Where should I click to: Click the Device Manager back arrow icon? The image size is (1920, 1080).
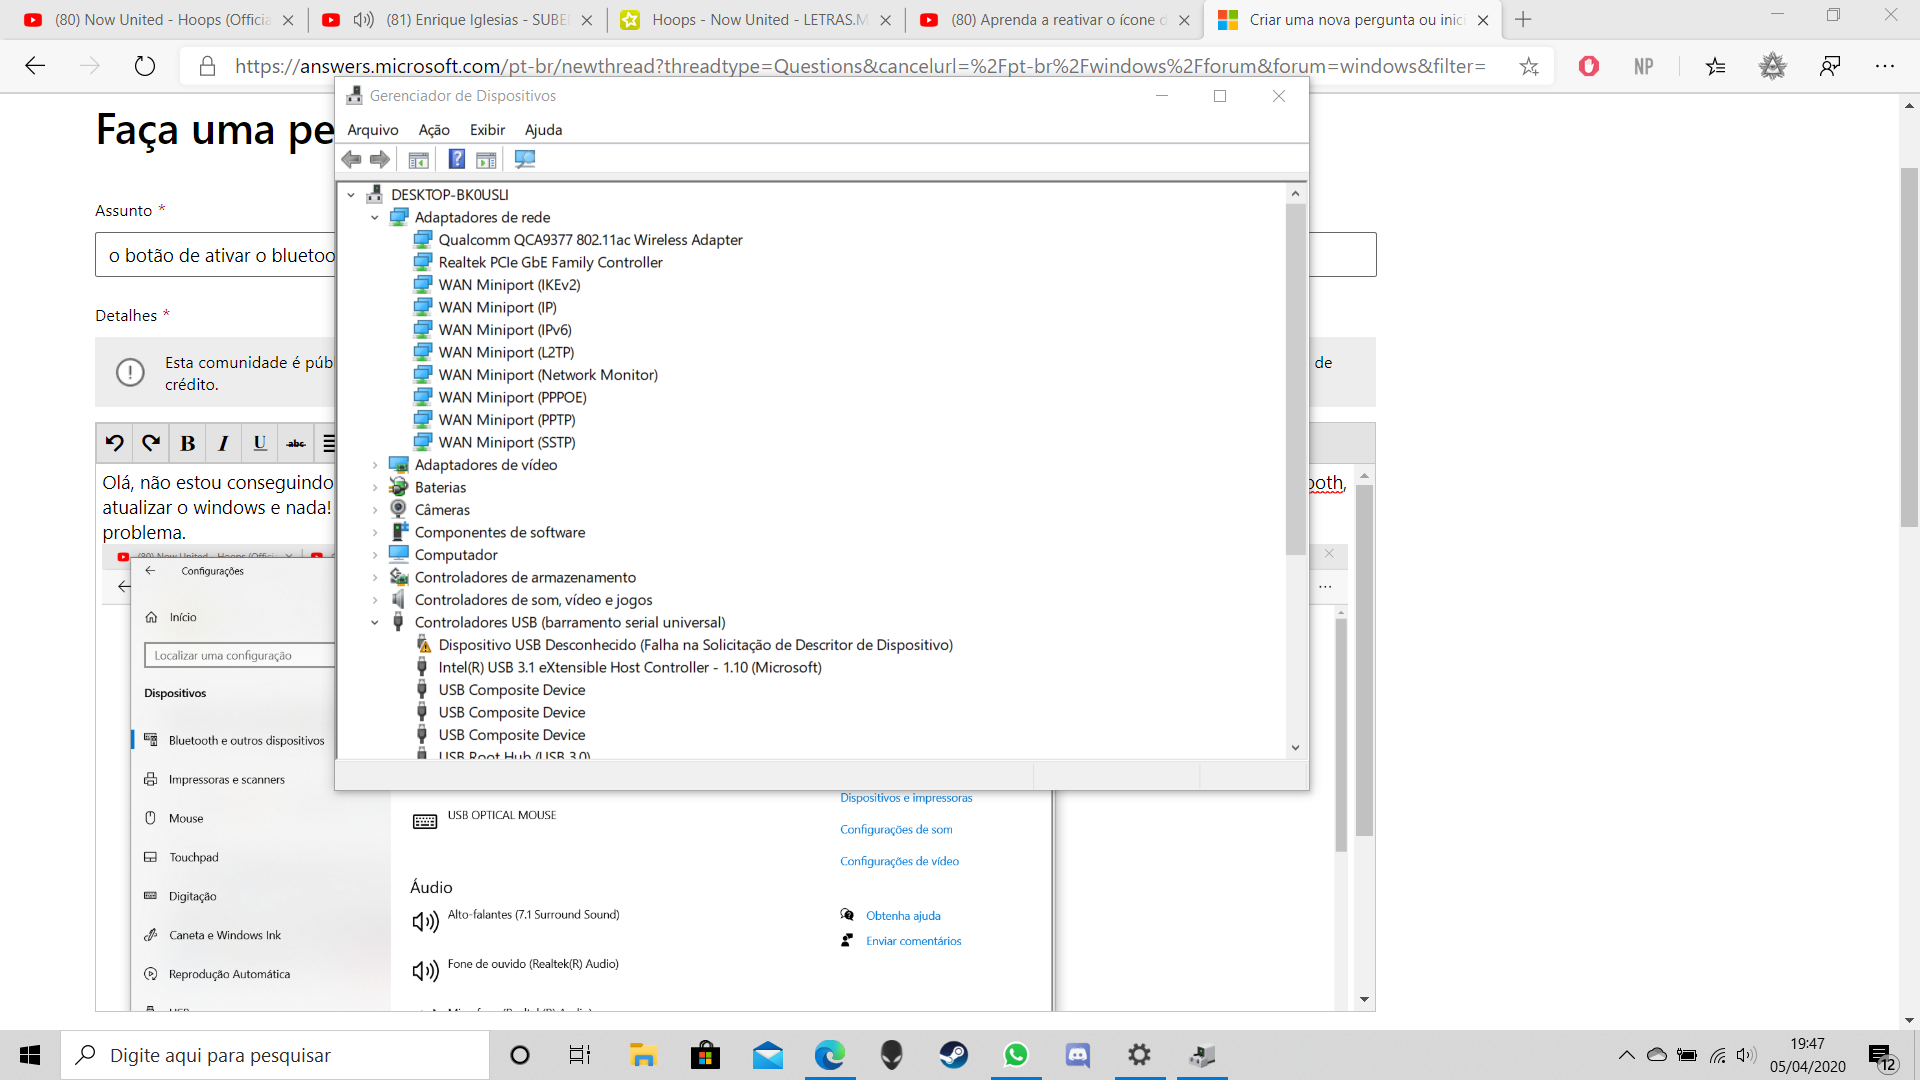(351, 159)
